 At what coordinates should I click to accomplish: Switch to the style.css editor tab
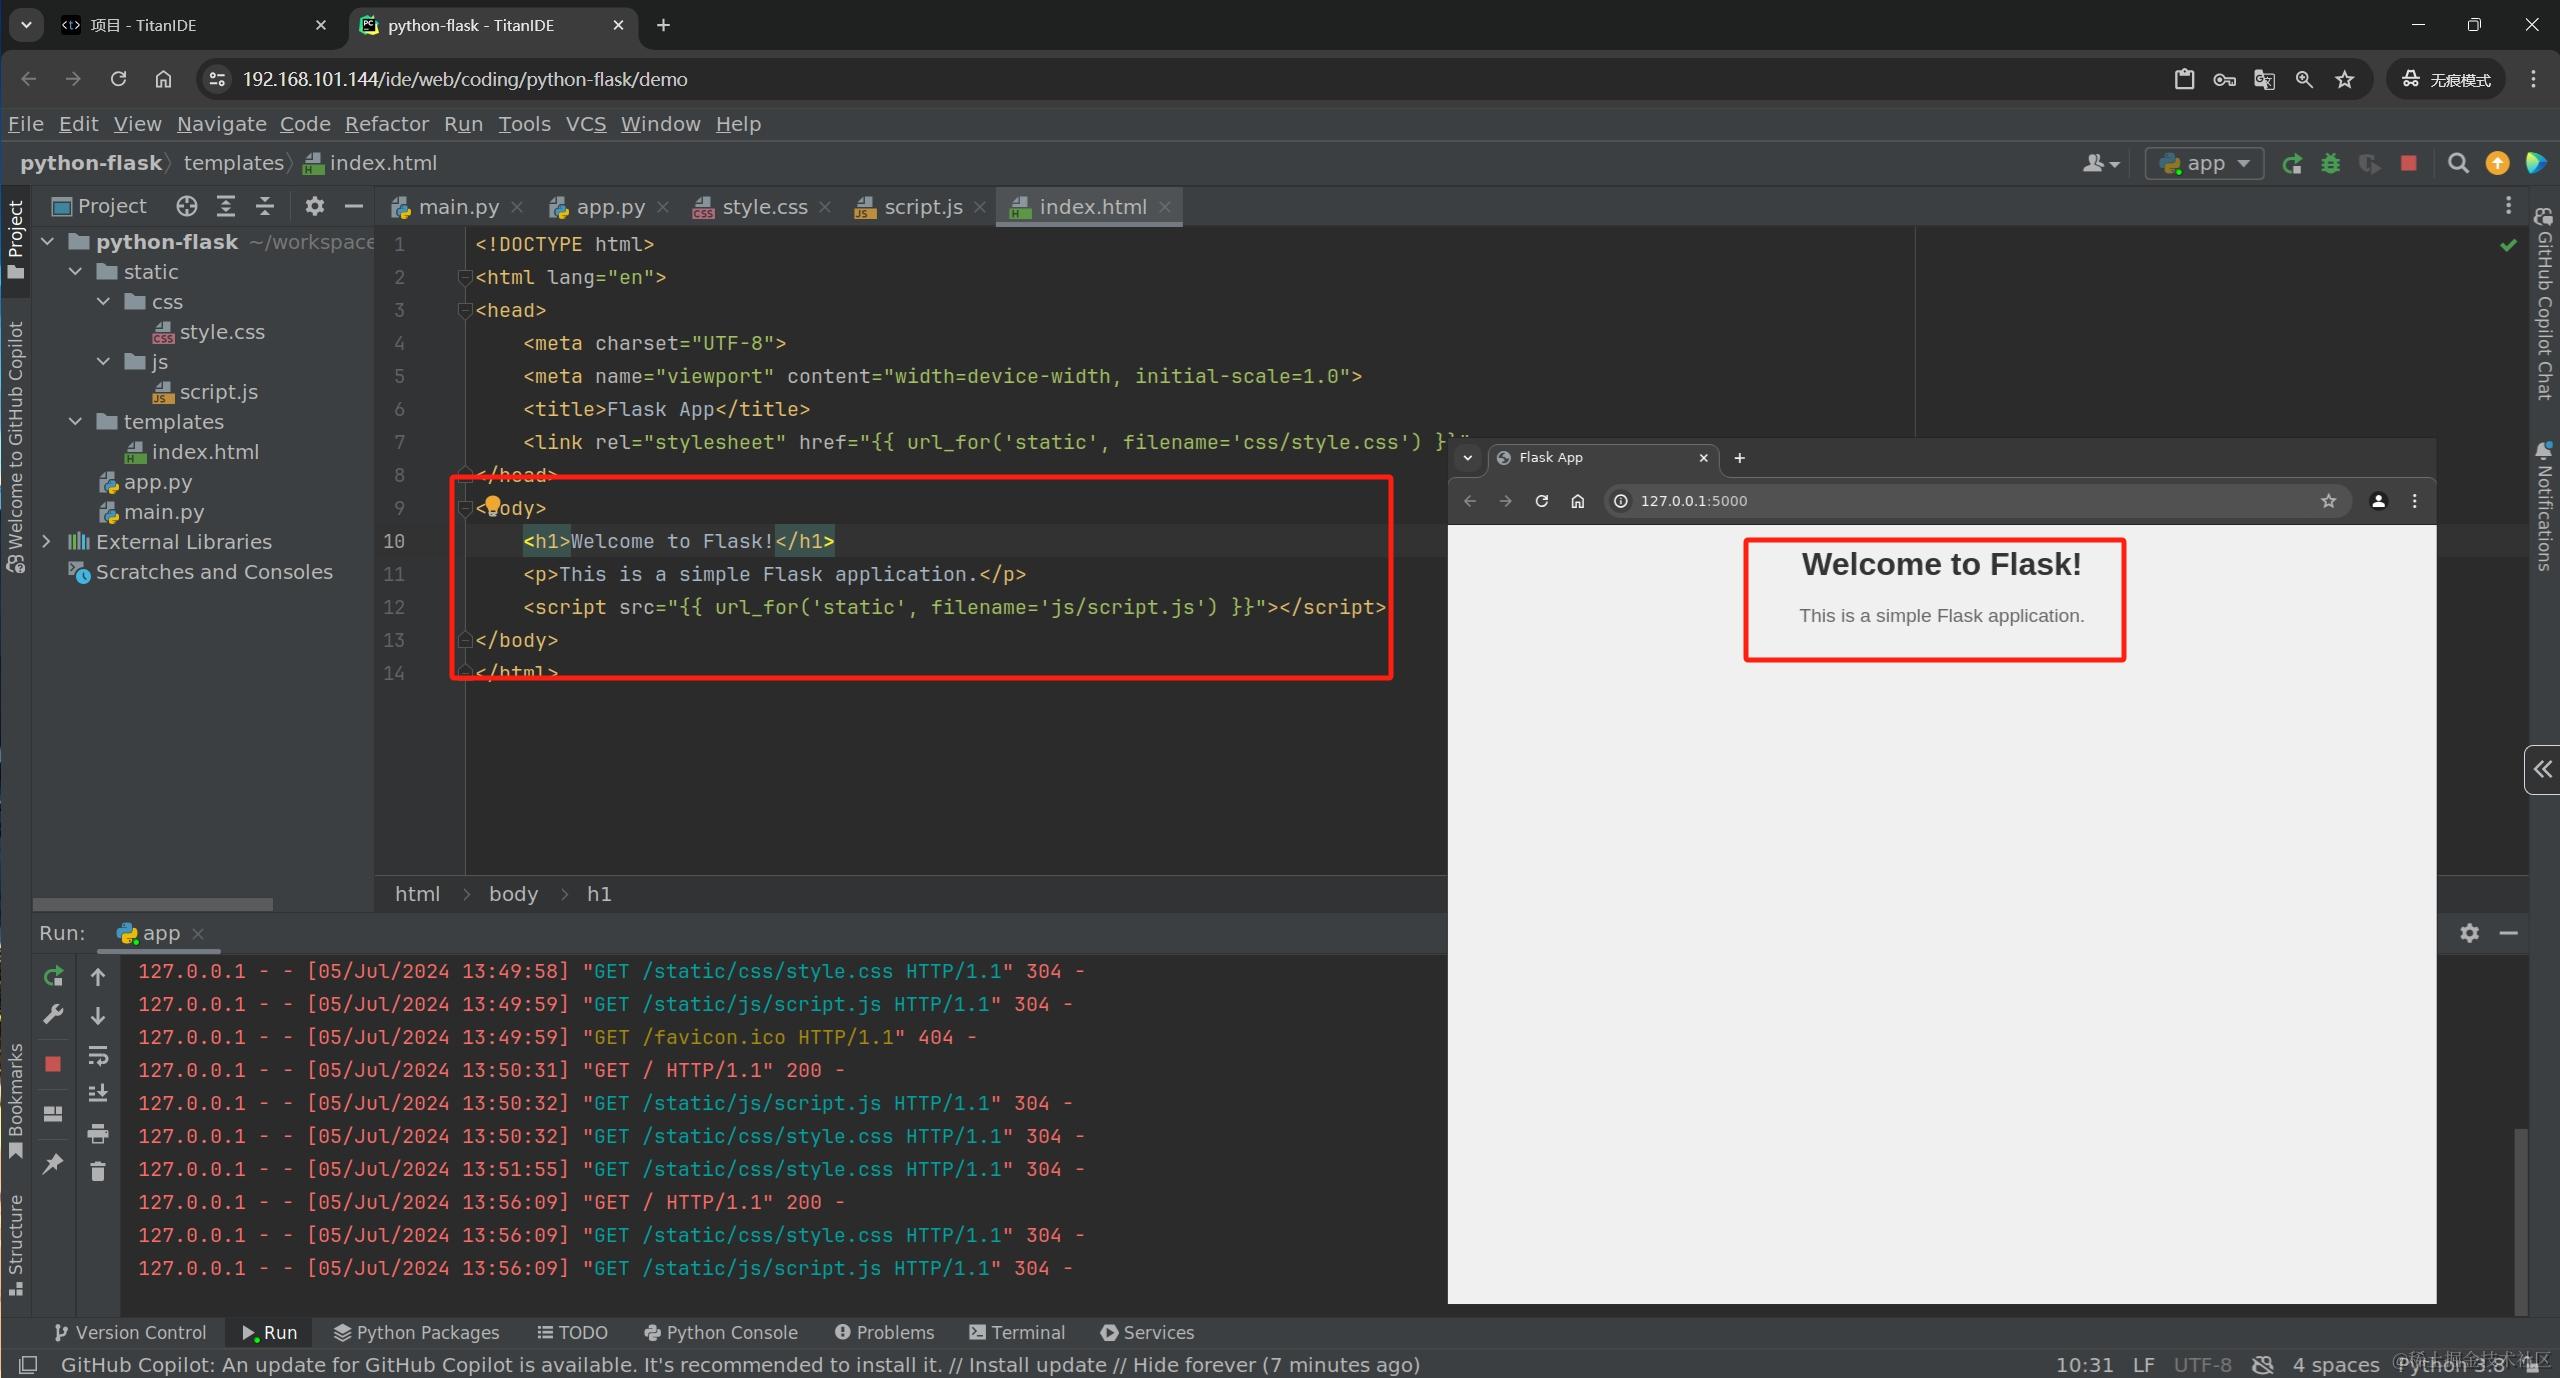(x=763, y=207)
